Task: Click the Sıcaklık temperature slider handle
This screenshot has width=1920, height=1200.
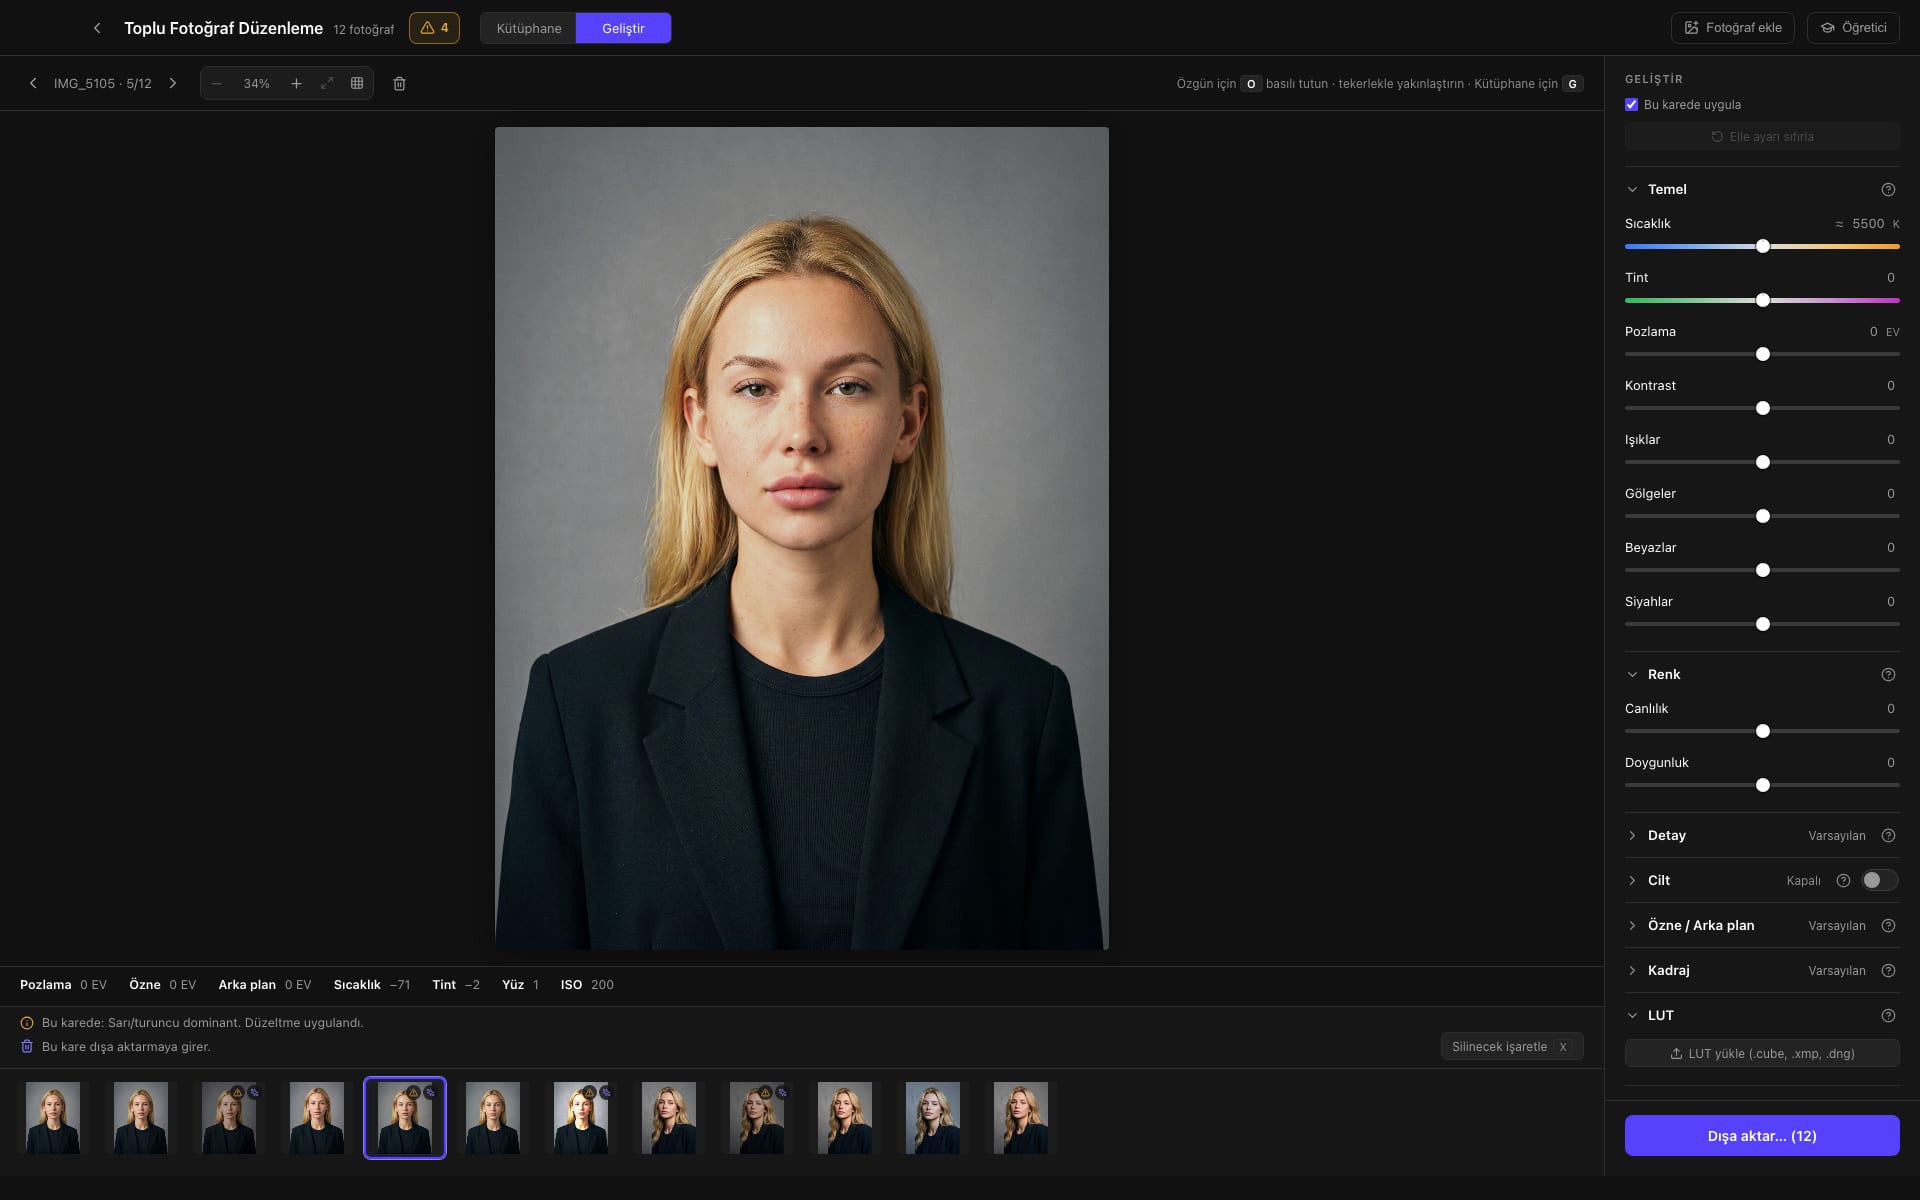Action: 1763,246
